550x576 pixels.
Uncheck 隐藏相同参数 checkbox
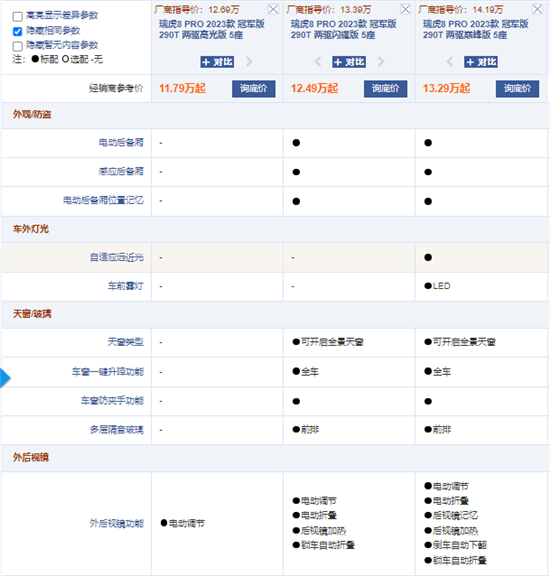pyautogui.click(x=18, y=32)
